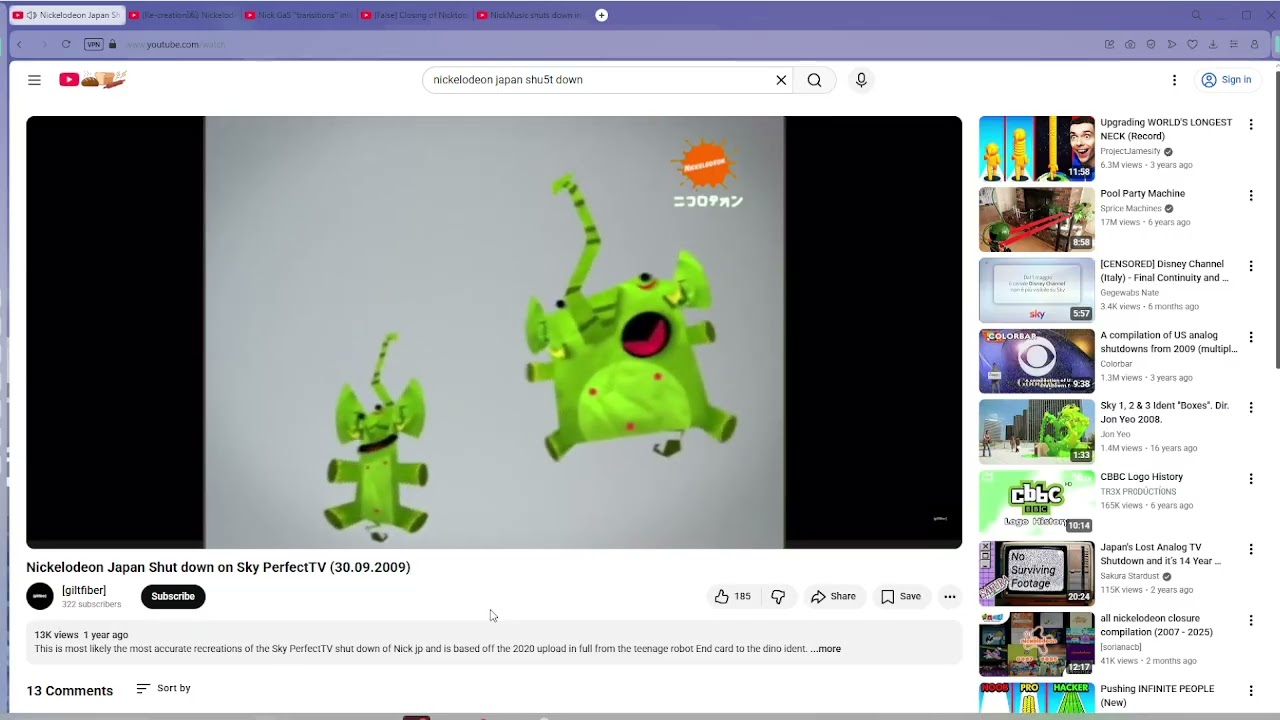1280x720 pixels.
Task: Open options menu for 'Upgrading WORLD'S LONGEST NECK'
Action: (1251, 125)
